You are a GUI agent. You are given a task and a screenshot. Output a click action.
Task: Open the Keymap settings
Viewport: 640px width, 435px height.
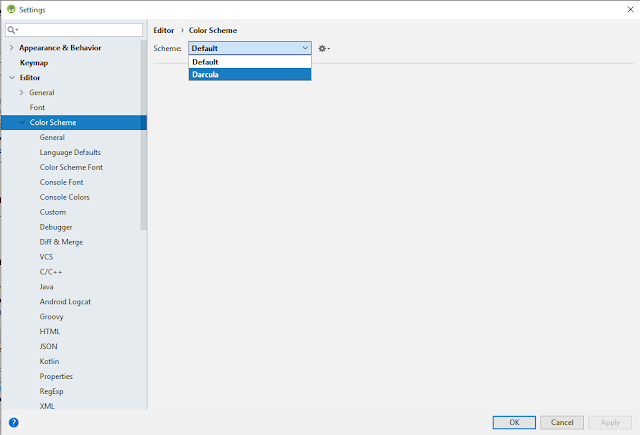tap(34, 63)
